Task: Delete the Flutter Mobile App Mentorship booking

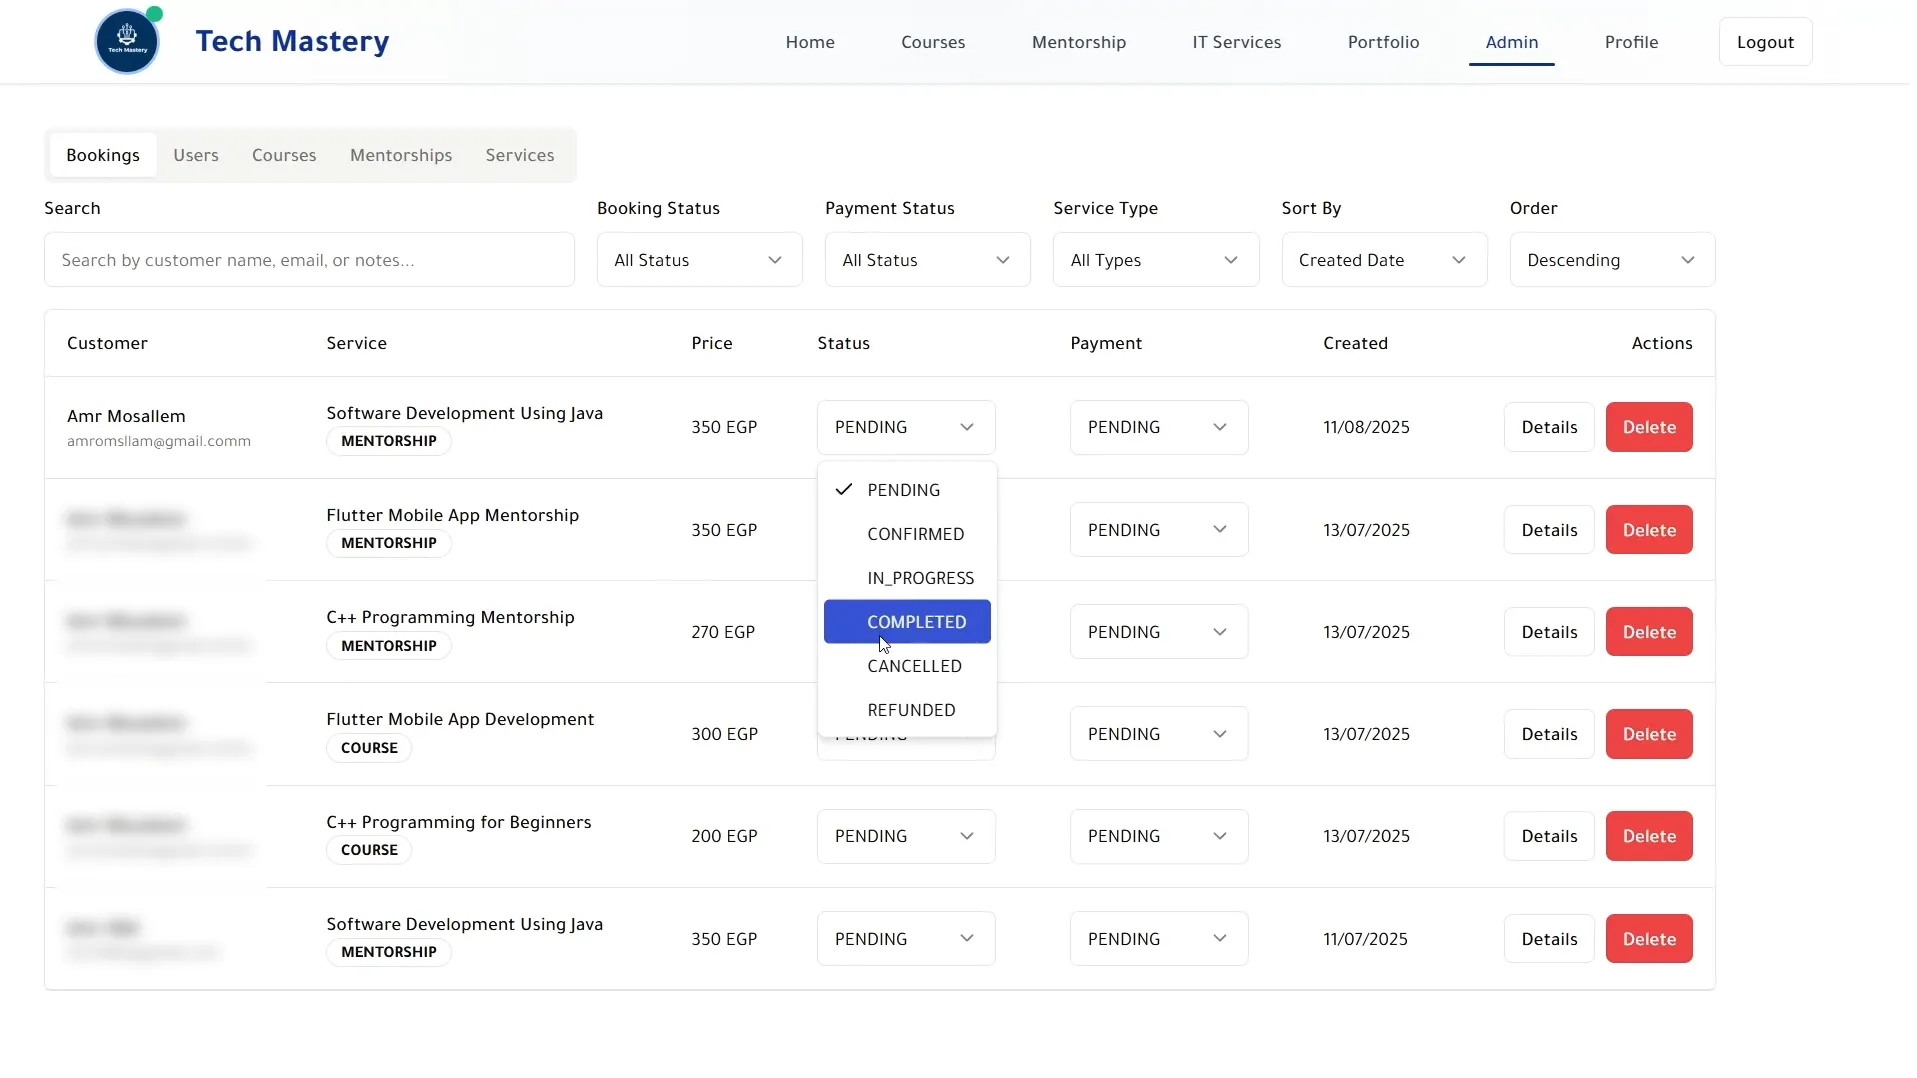Action: tap(1649, 530)
